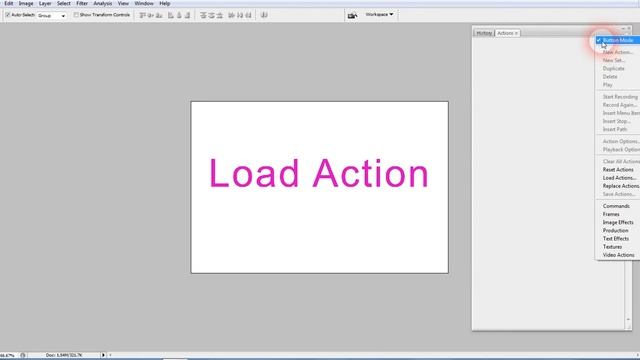Click Record Again... in the panel menu
The height and width of the screenshot is (360, 640).
coord(620,105)
